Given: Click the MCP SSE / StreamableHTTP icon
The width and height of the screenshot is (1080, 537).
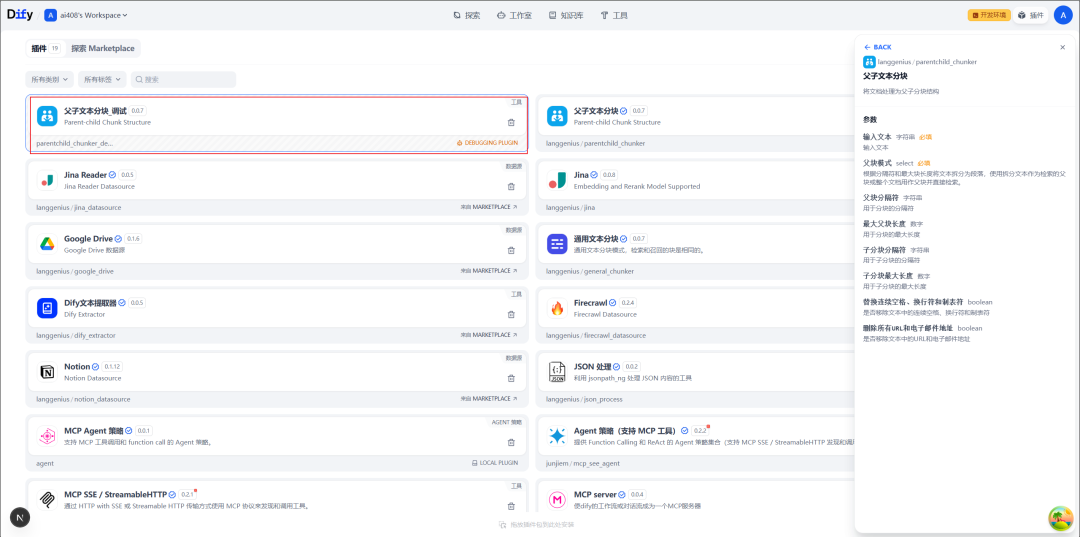Looking at the screenshot, I should pos(47,500).
